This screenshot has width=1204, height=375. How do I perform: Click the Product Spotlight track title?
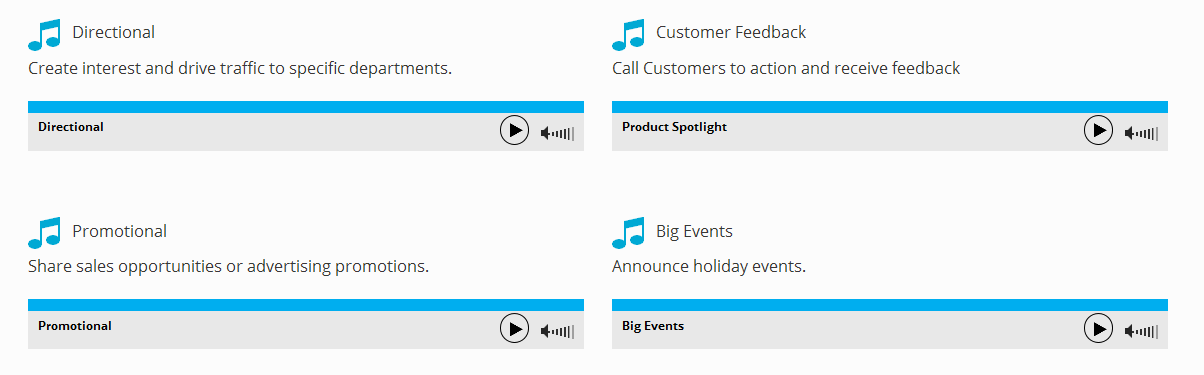pos(674,127)
